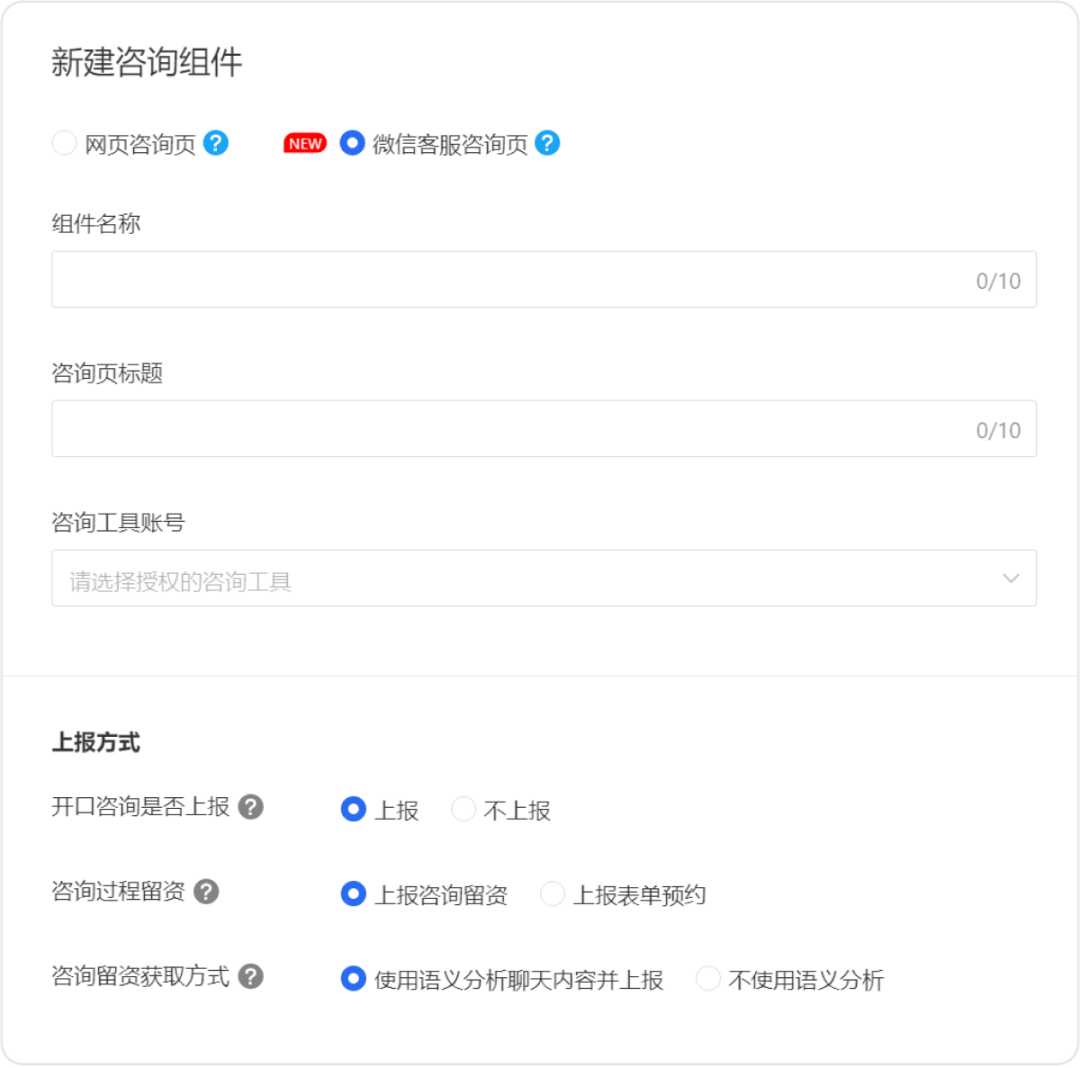Click the dropdown chevron arrow for 咨询工具
The image size is (1080, 1068).
(x=1010, y=578)
